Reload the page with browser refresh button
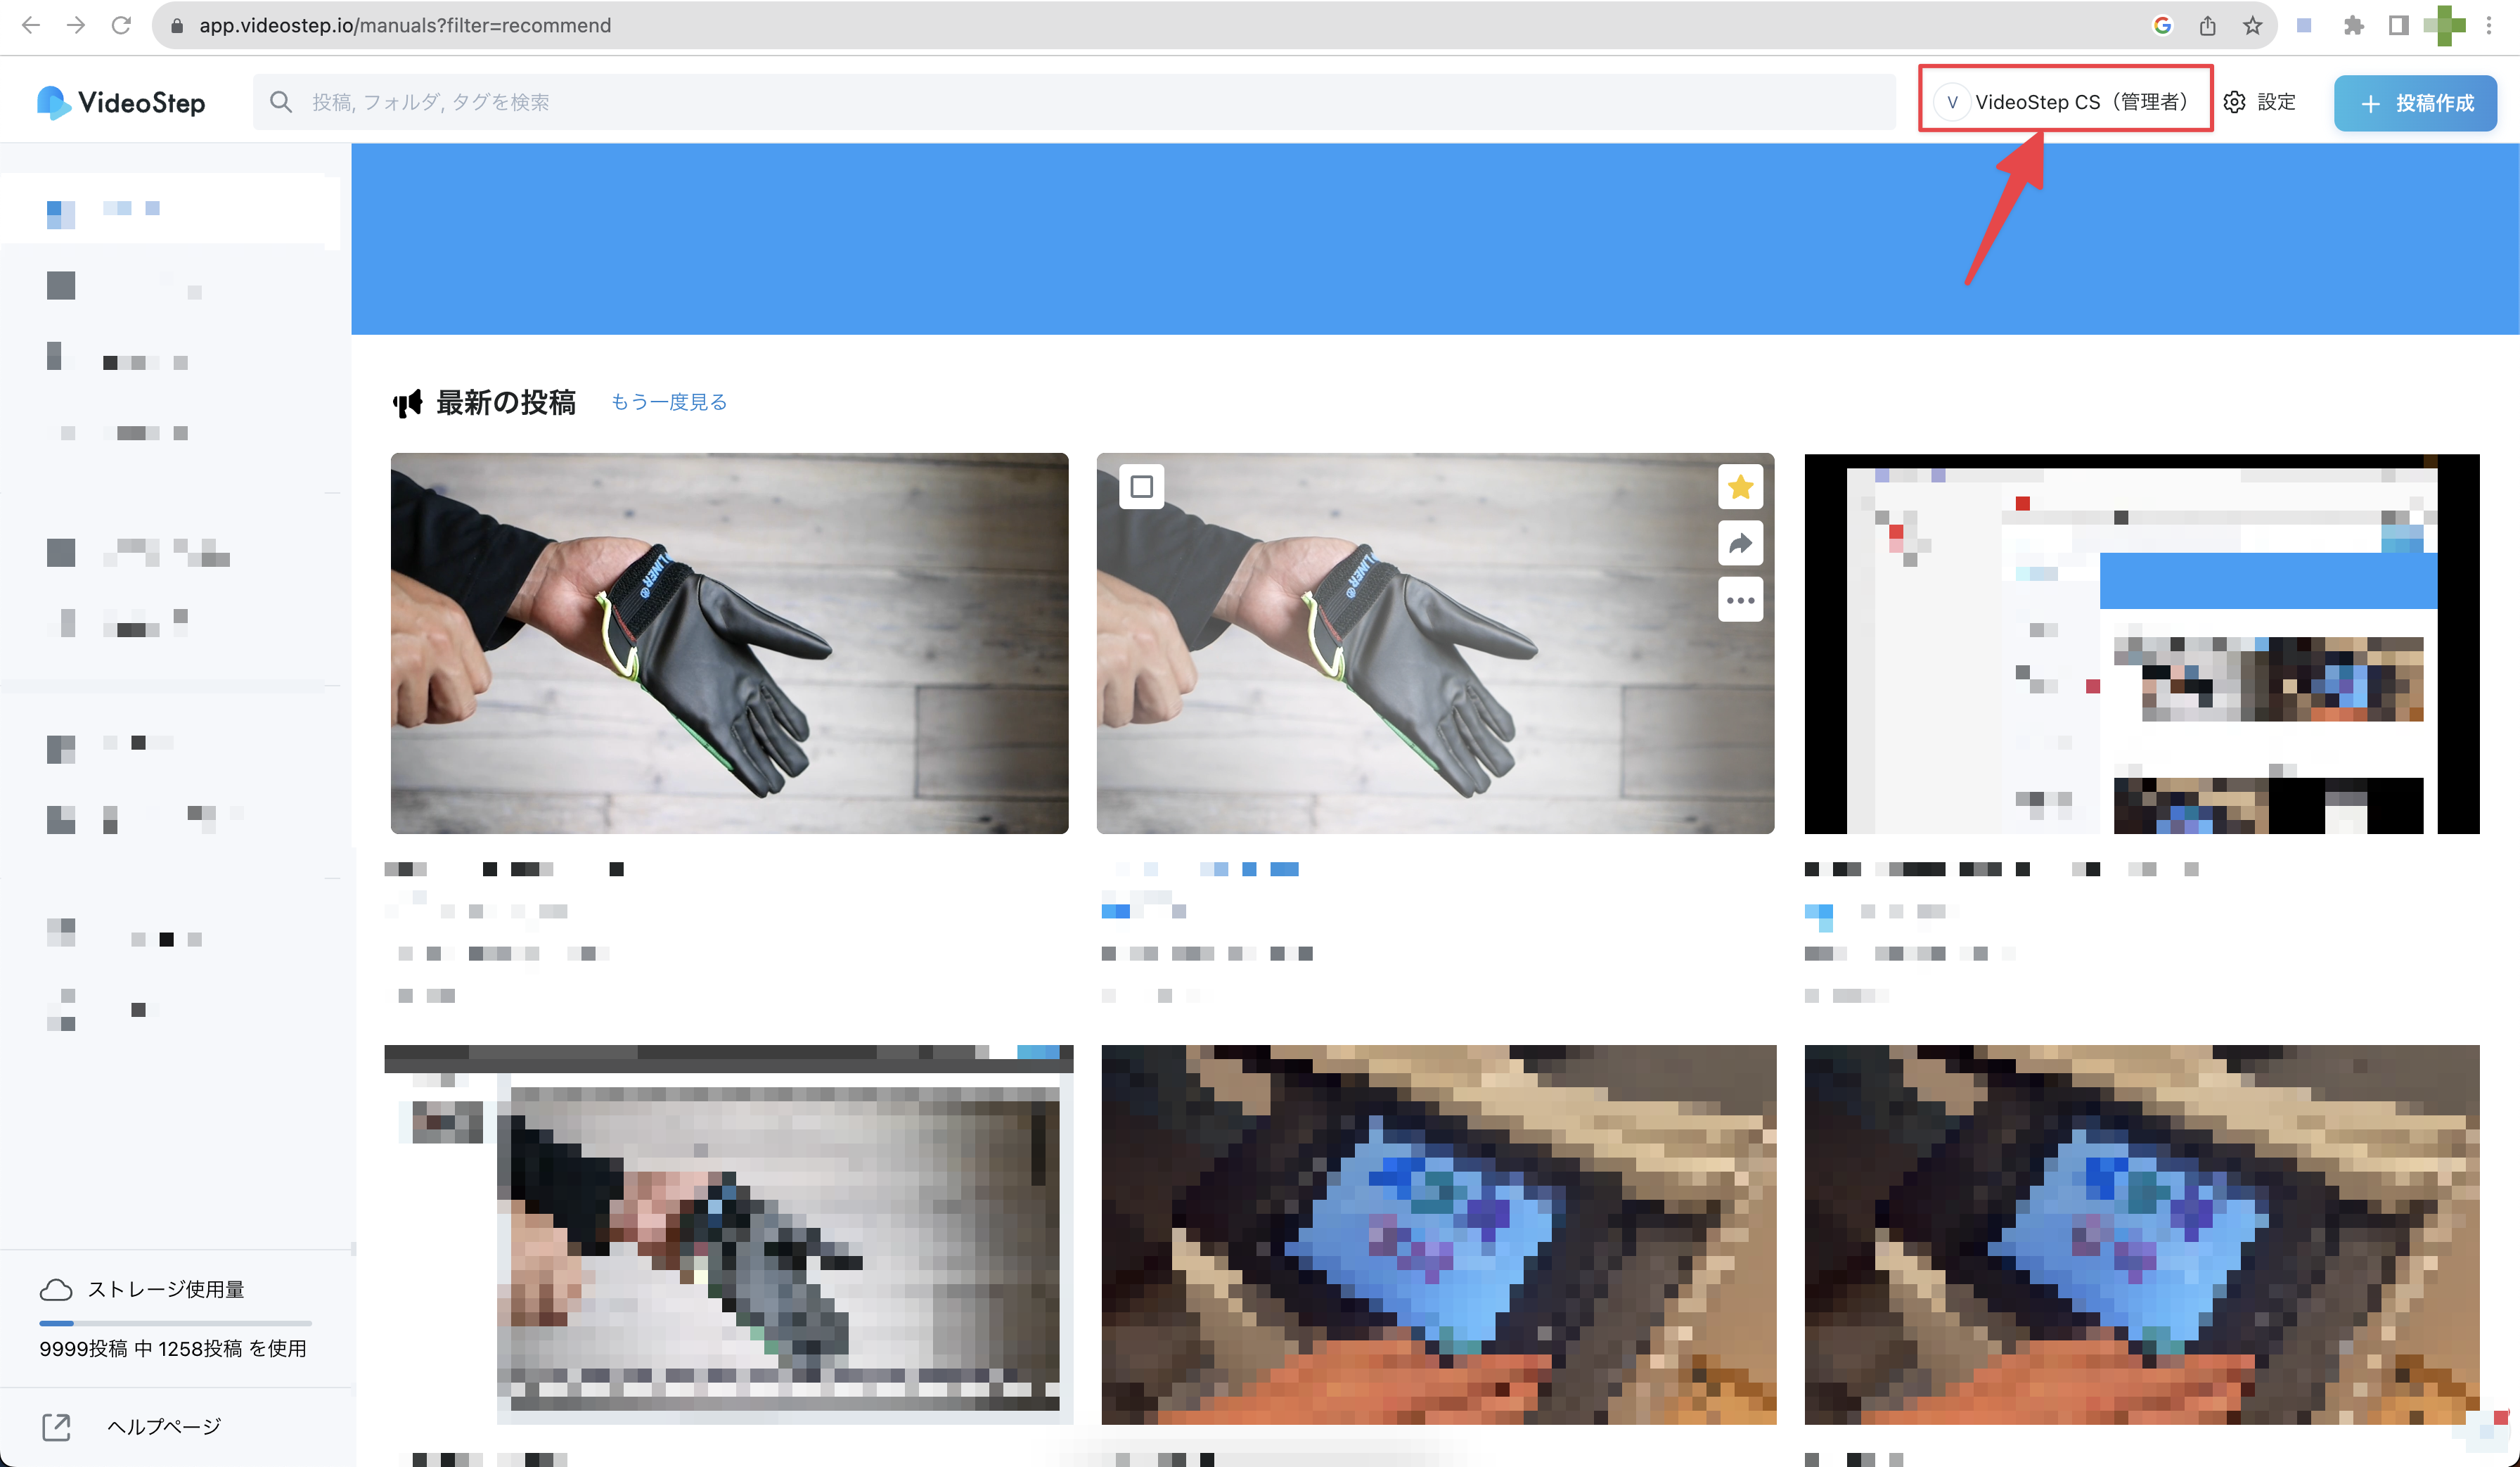 coord(121,26)
